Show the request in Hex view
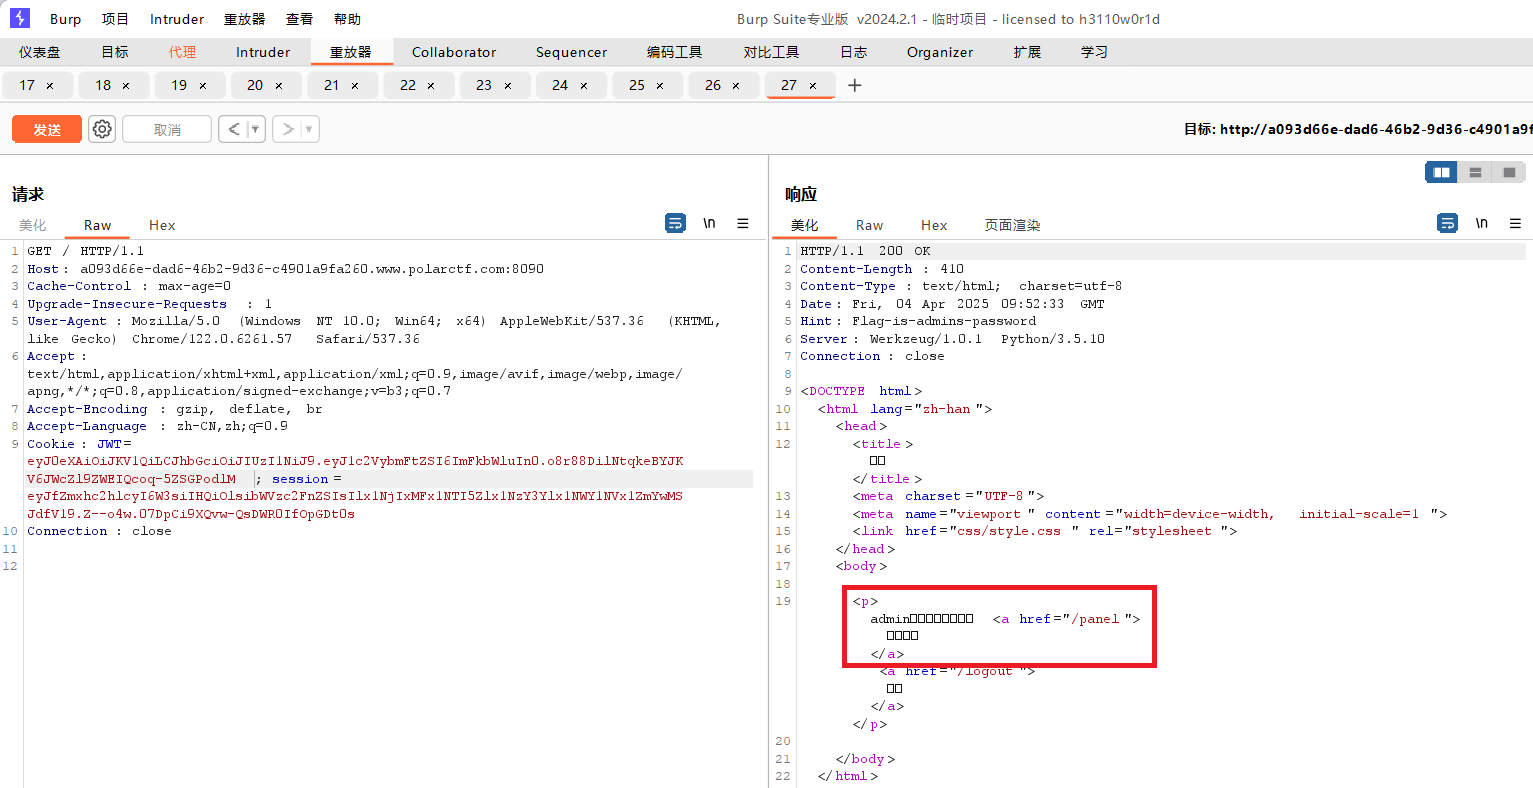 [162, 225]
